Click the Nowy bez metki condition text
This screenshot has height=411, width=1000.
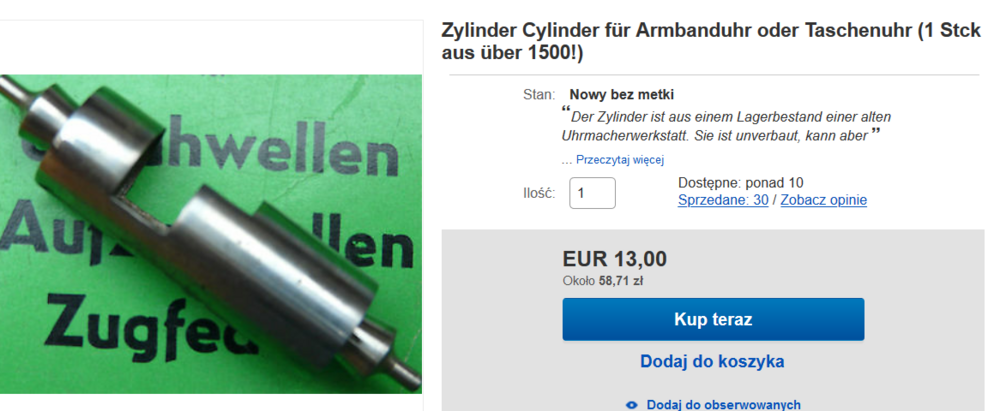(621, 95)
